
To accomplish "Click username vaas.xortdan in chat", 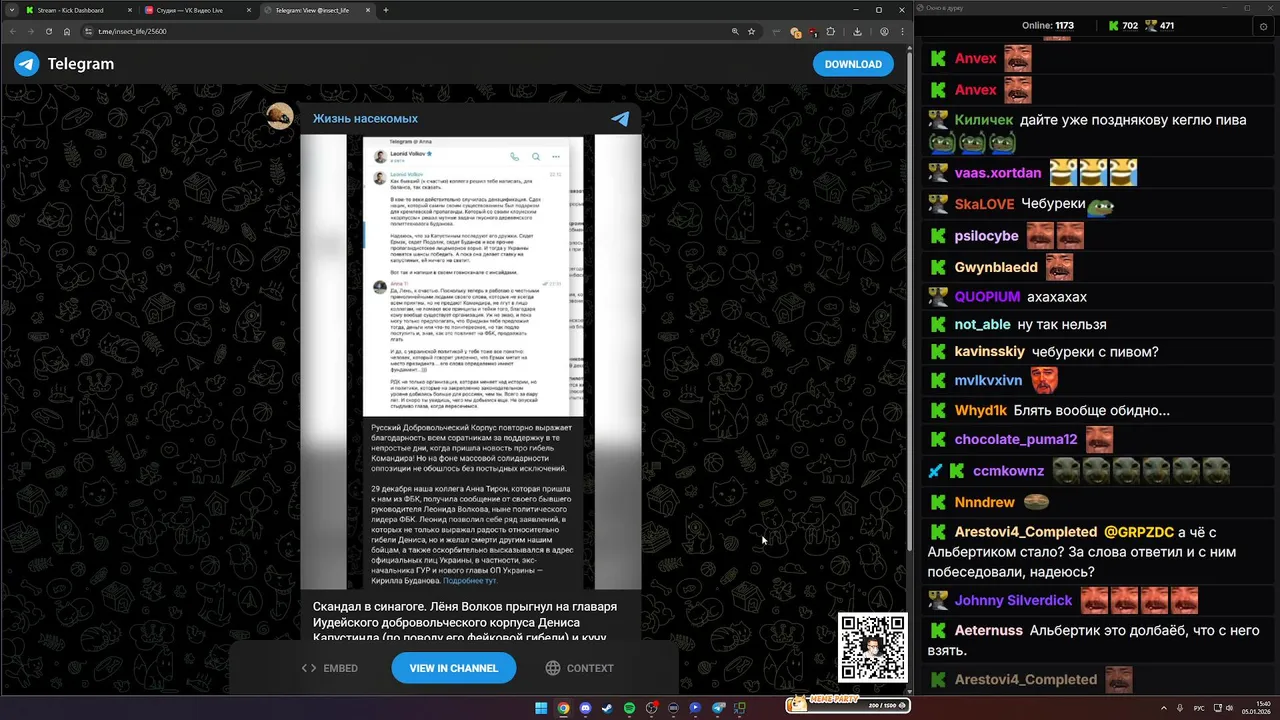I will pyautogui.click(x=998, y=173).
